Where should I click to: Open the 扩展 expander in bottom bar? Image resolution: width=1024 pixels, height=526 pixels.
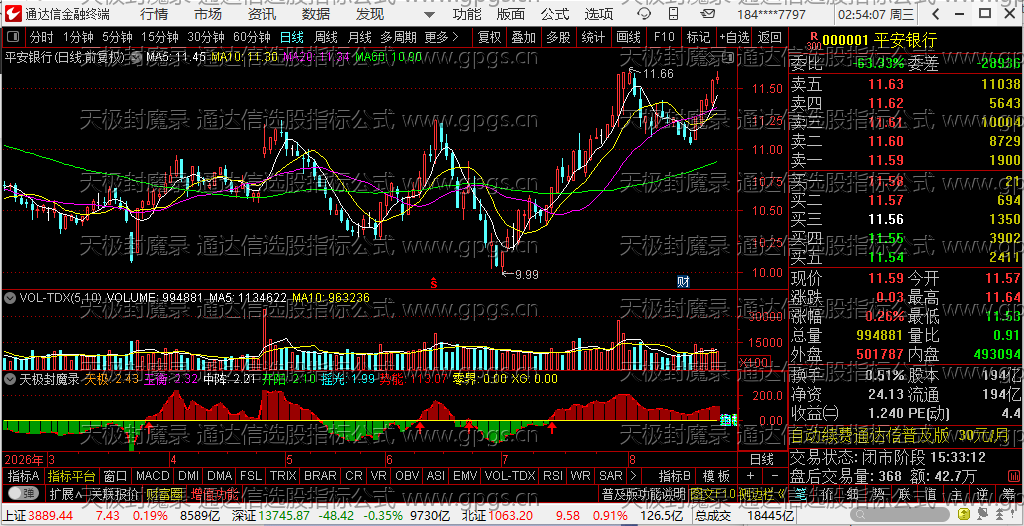tap(65, 493)
